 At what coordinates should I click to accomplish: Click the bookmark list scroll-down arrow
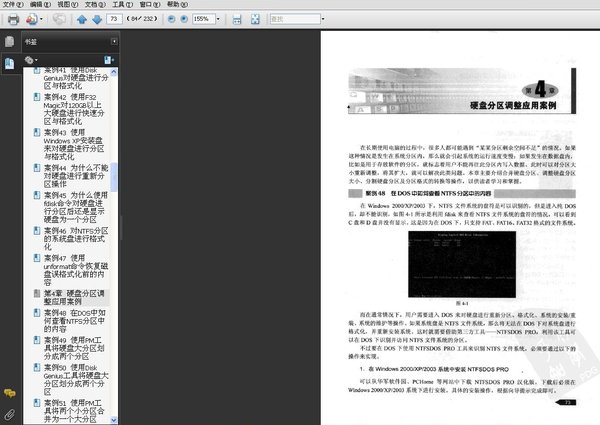(114, 420)
